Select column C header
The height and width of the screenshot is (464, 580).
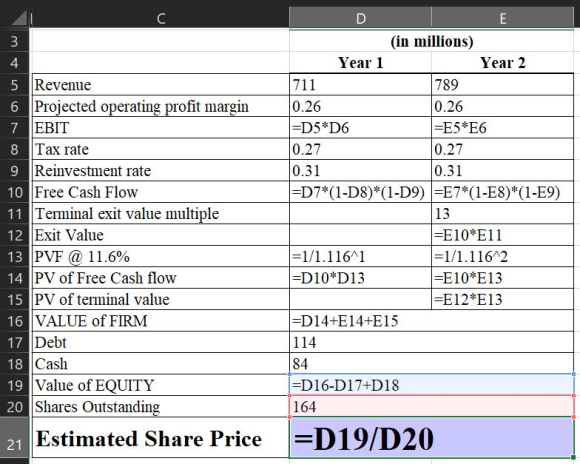coord(160,18)
